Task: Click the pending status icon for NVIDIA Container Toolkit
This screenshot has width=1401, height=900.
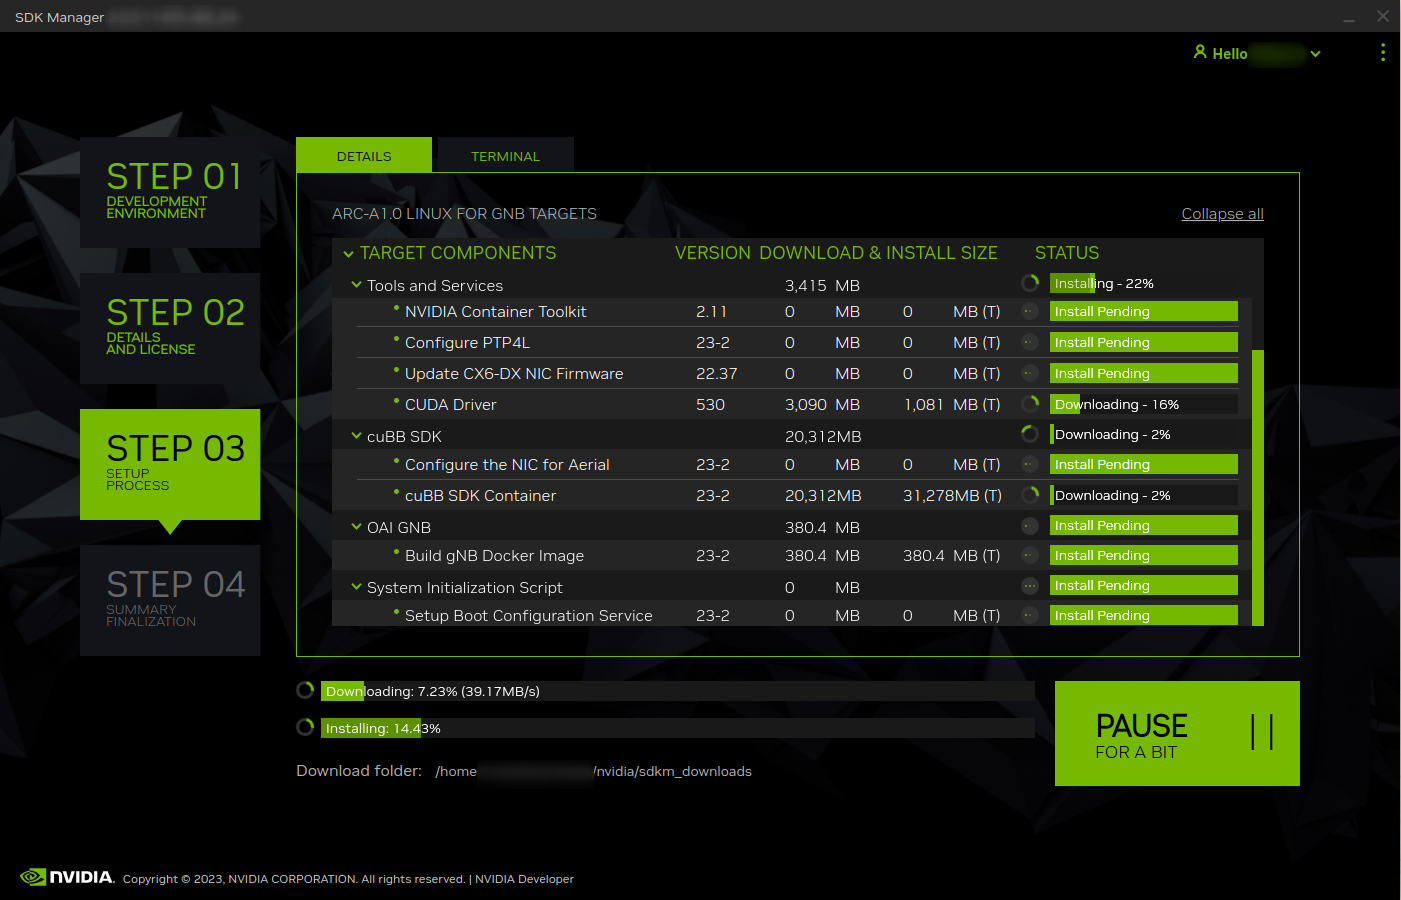Action: (1030, 312)
